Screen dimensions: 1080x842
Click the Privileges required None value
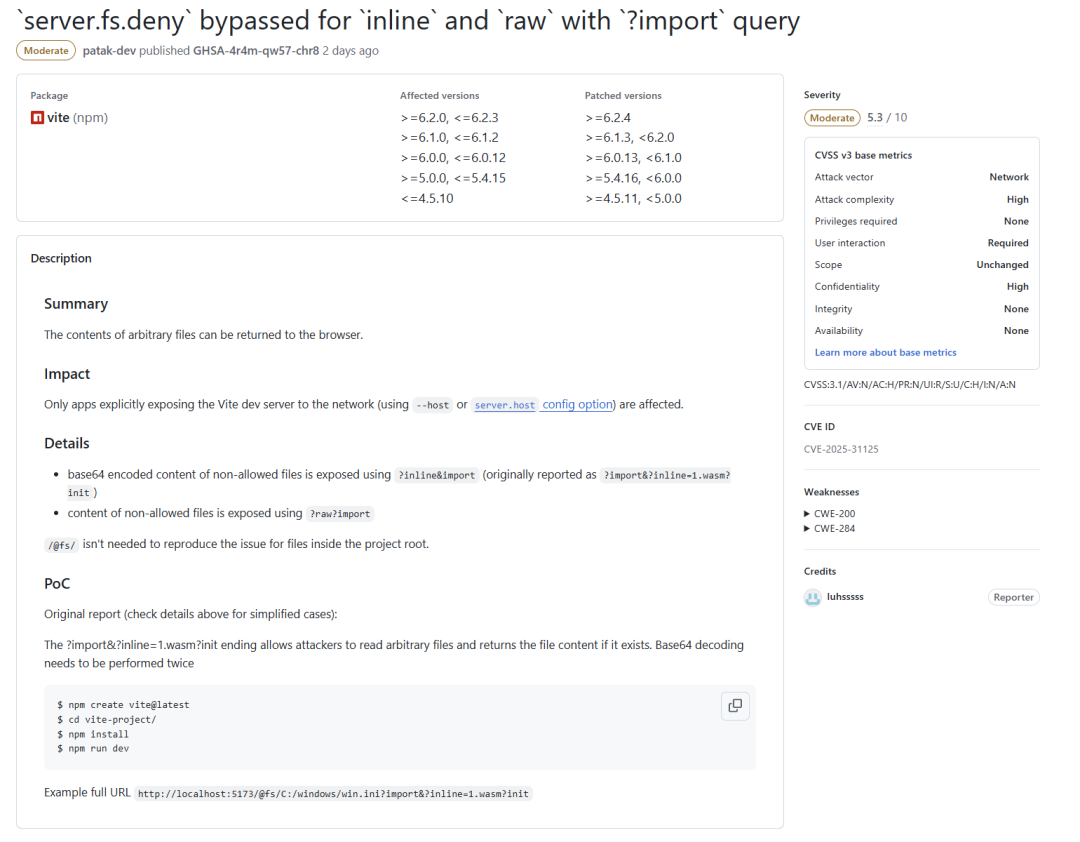[x=1016, y=221]
